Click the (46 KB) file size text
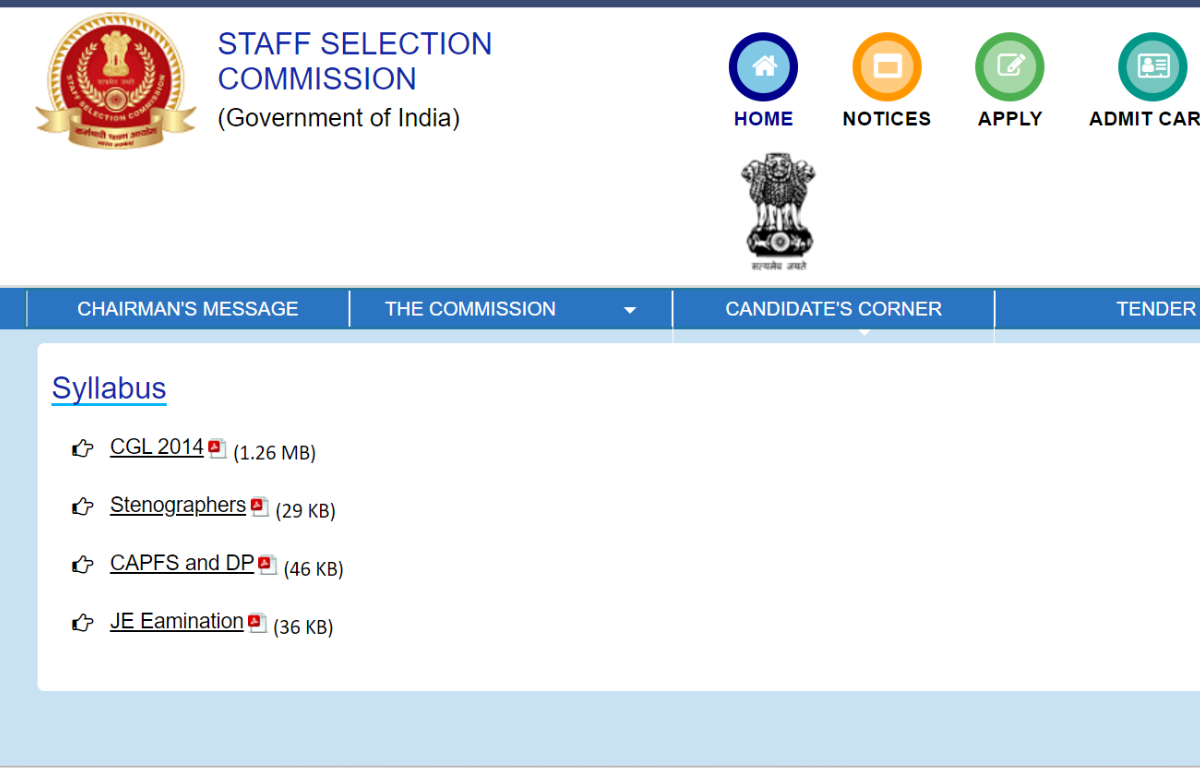1200x768 pixels. (313, 569)
